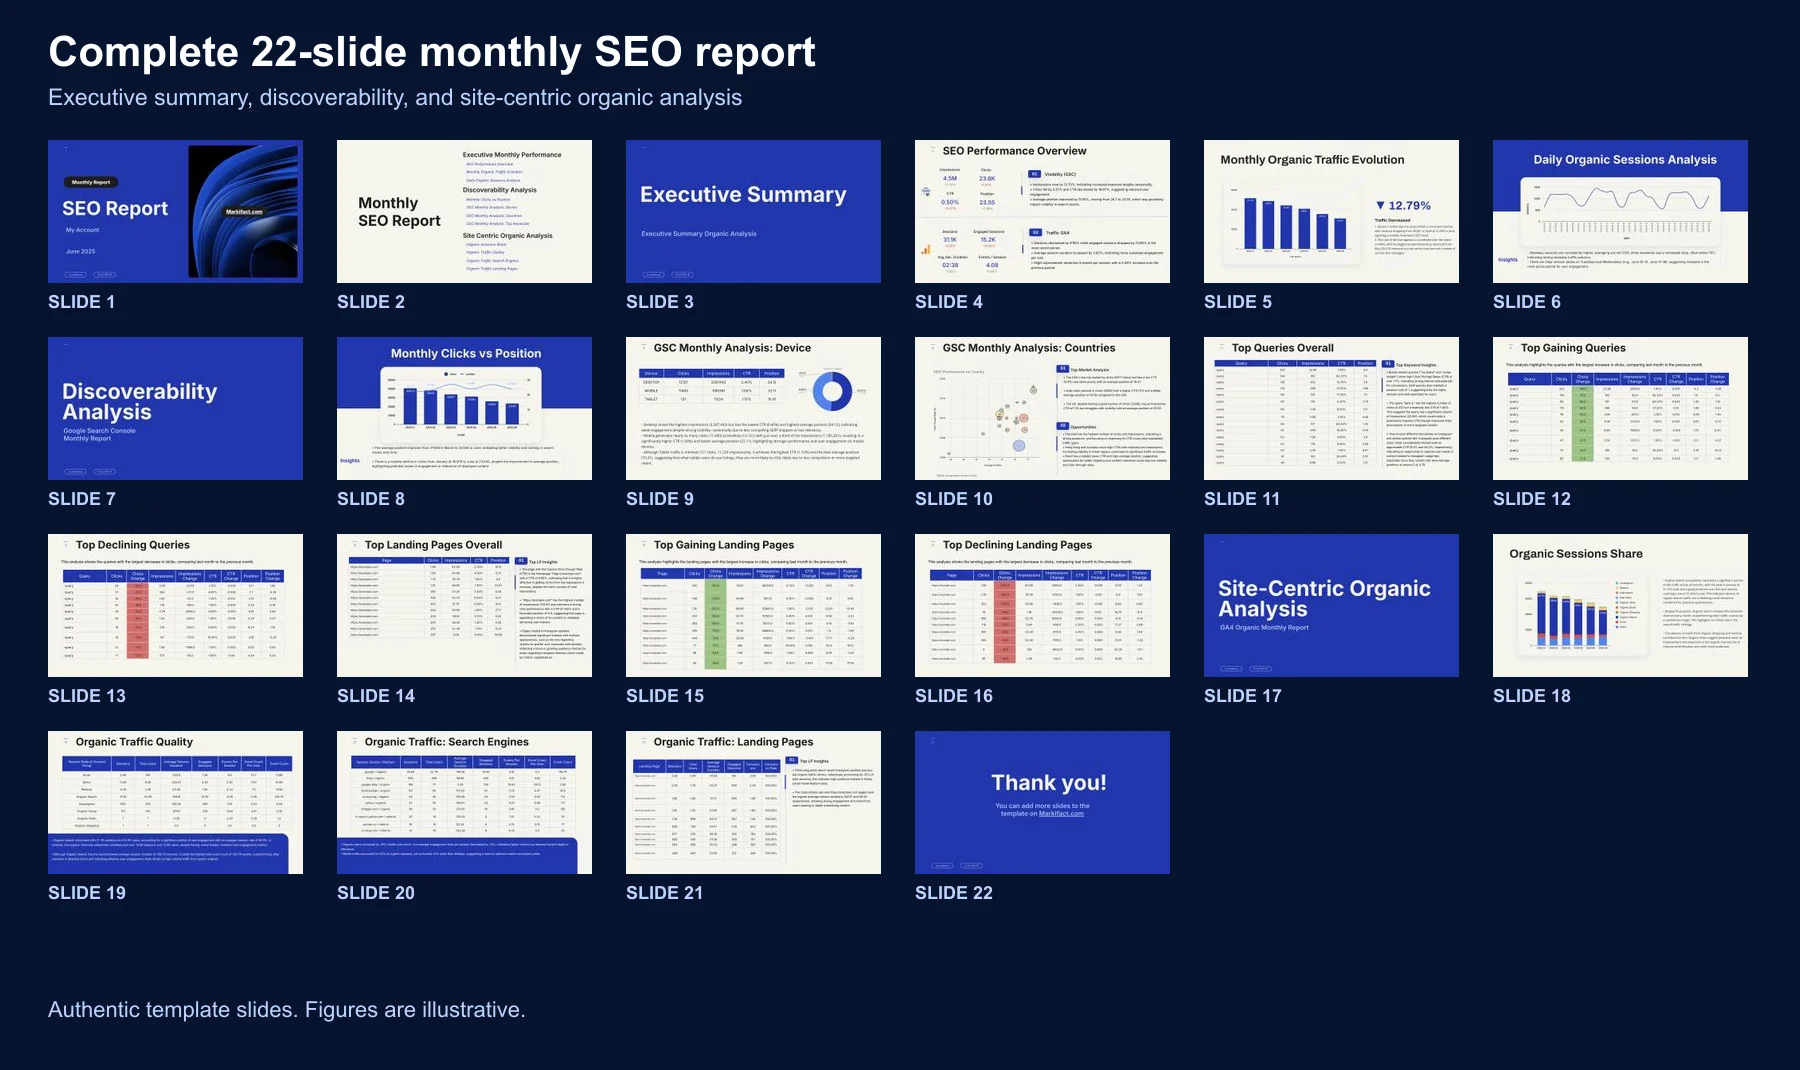Open the Top Queries Overall slide thumbnail
1800x1070 pixels.
coord(1331,408)
